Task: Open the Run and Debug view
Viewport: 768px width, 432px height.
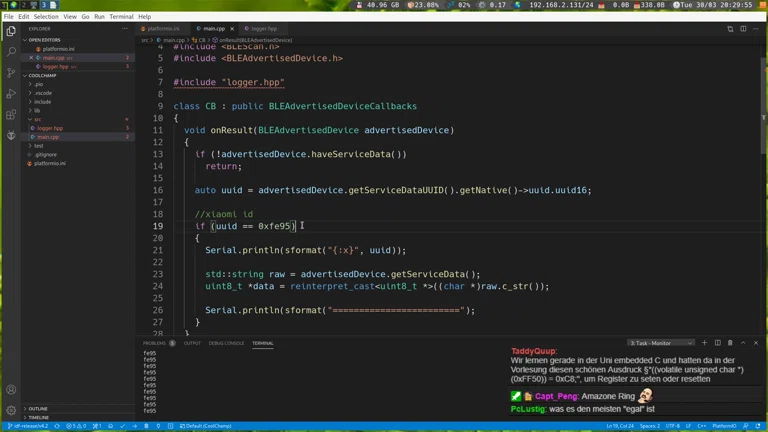Action: 11,94
